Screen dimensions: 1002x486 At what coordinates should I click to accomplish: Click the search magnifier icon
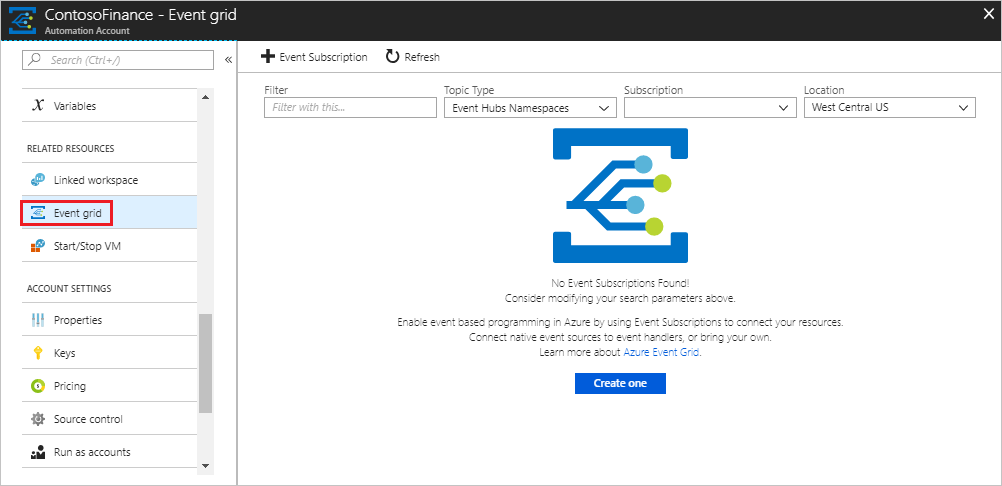[37, 60]
